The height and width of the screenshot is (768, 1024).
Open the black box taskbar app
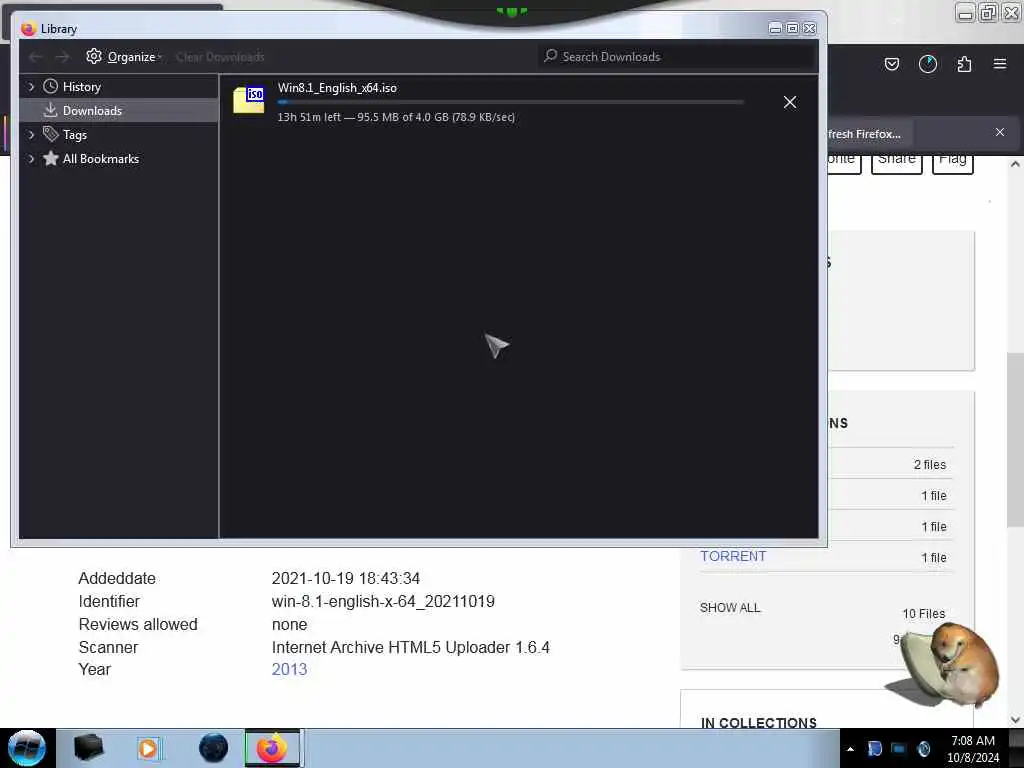pyautogui.click(x=89, y=747)
